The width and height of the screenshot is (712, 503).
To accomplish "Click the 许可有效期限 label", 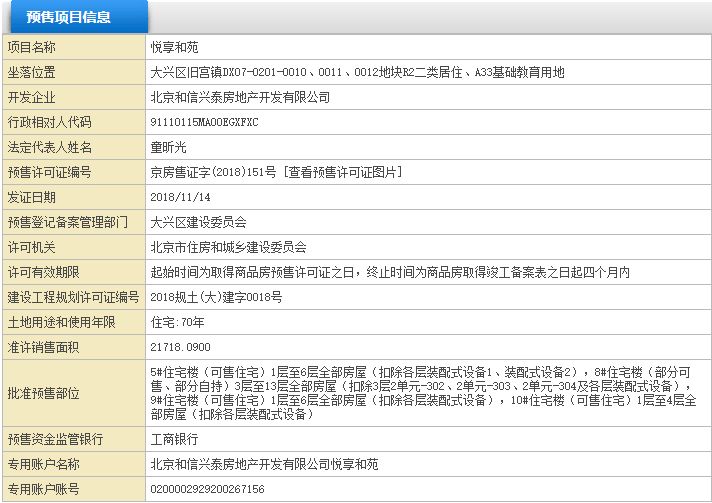I will tap(44, 272).
